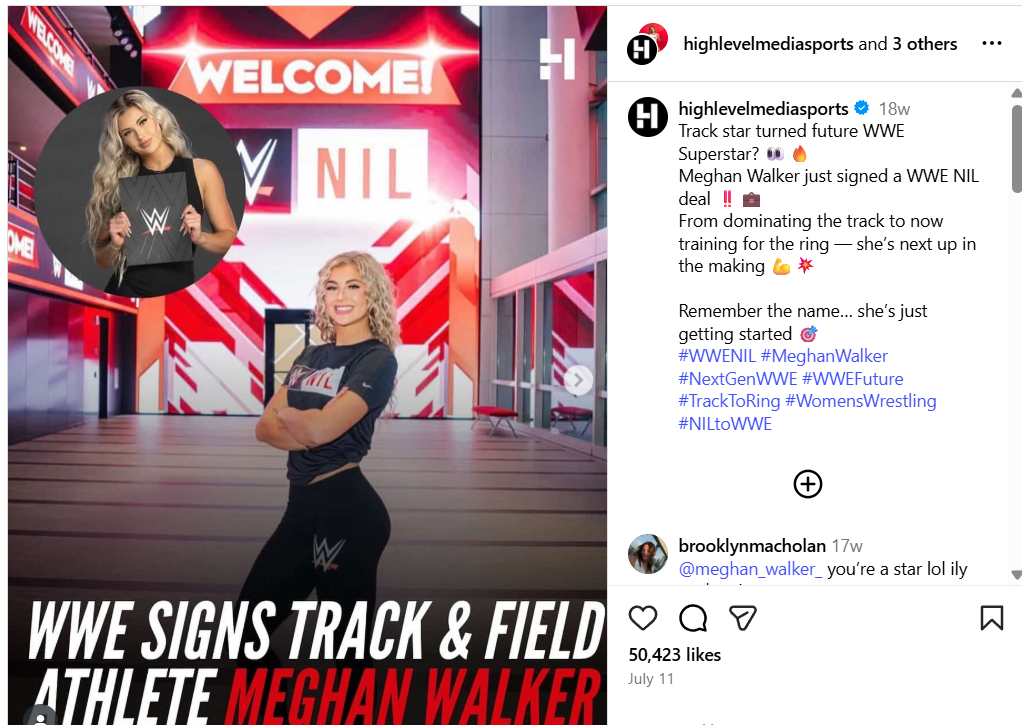Like the post with the heart icon
The width and height of the screenshot is (1022, 725).
(643, 617)
